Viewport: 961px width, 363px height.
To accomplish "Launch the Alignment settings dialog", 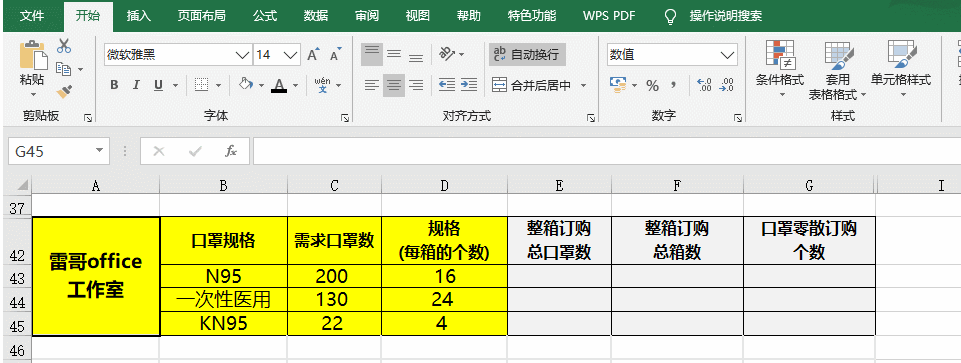I will (x=591, y=117).
